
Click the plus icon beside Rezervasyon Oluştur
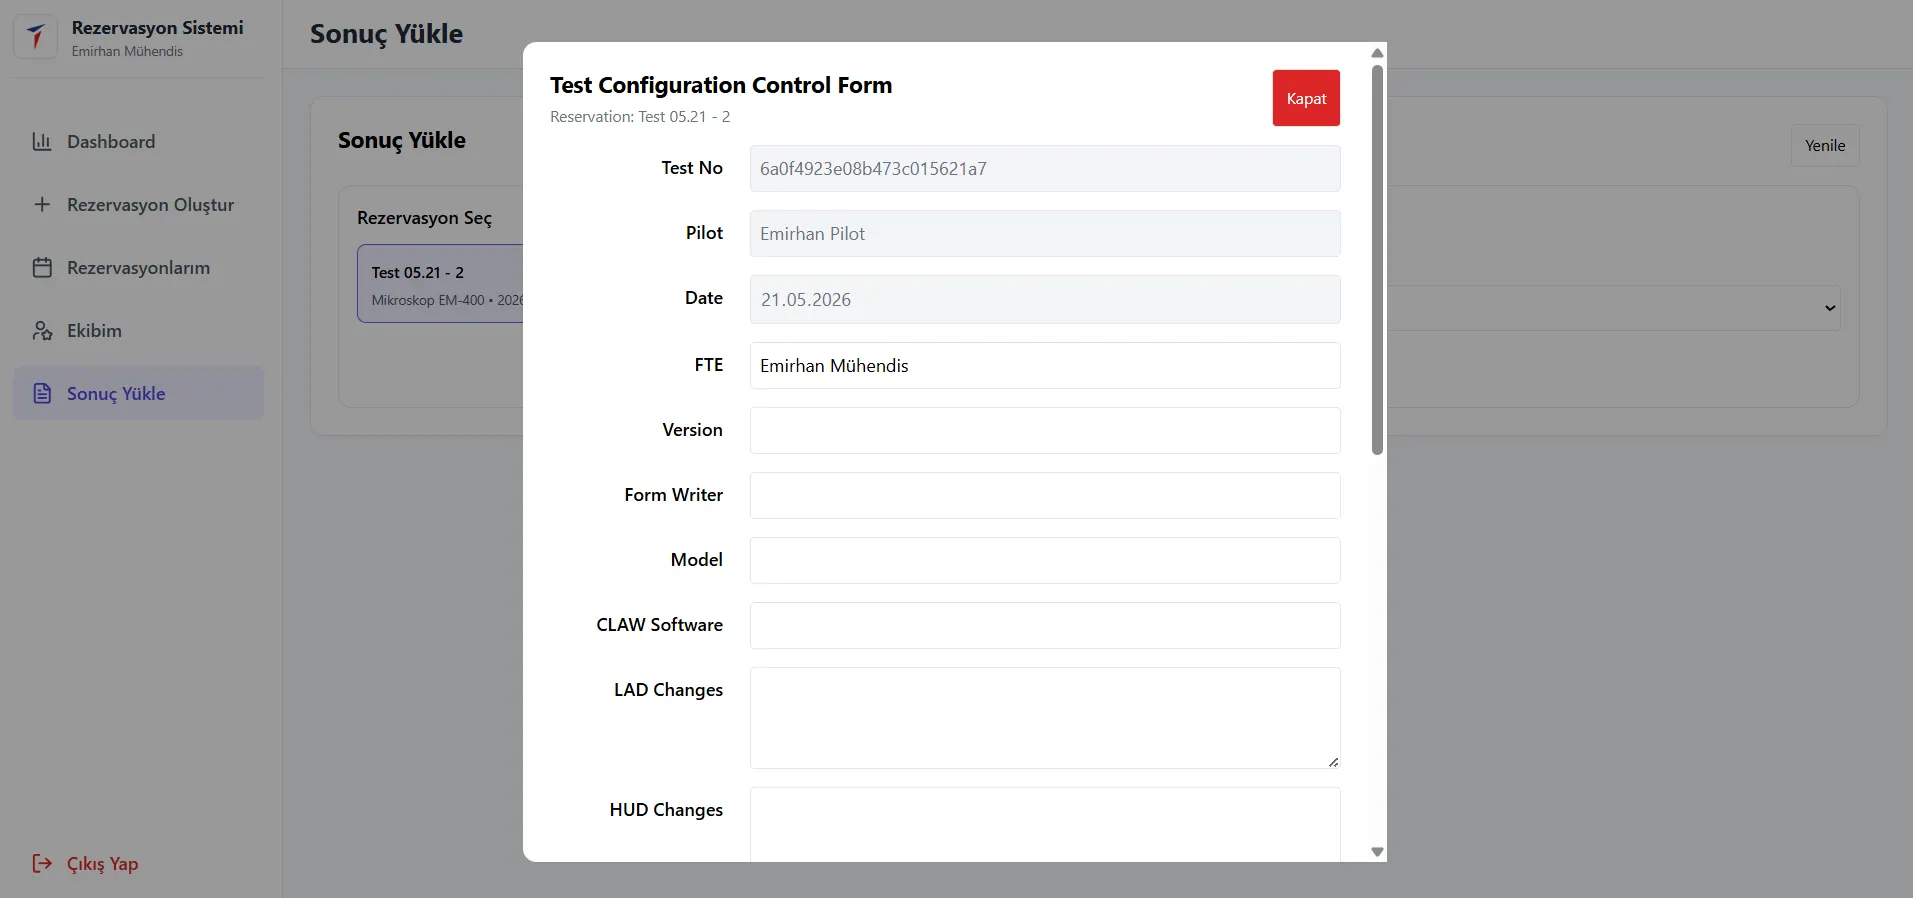pos(42,205)
